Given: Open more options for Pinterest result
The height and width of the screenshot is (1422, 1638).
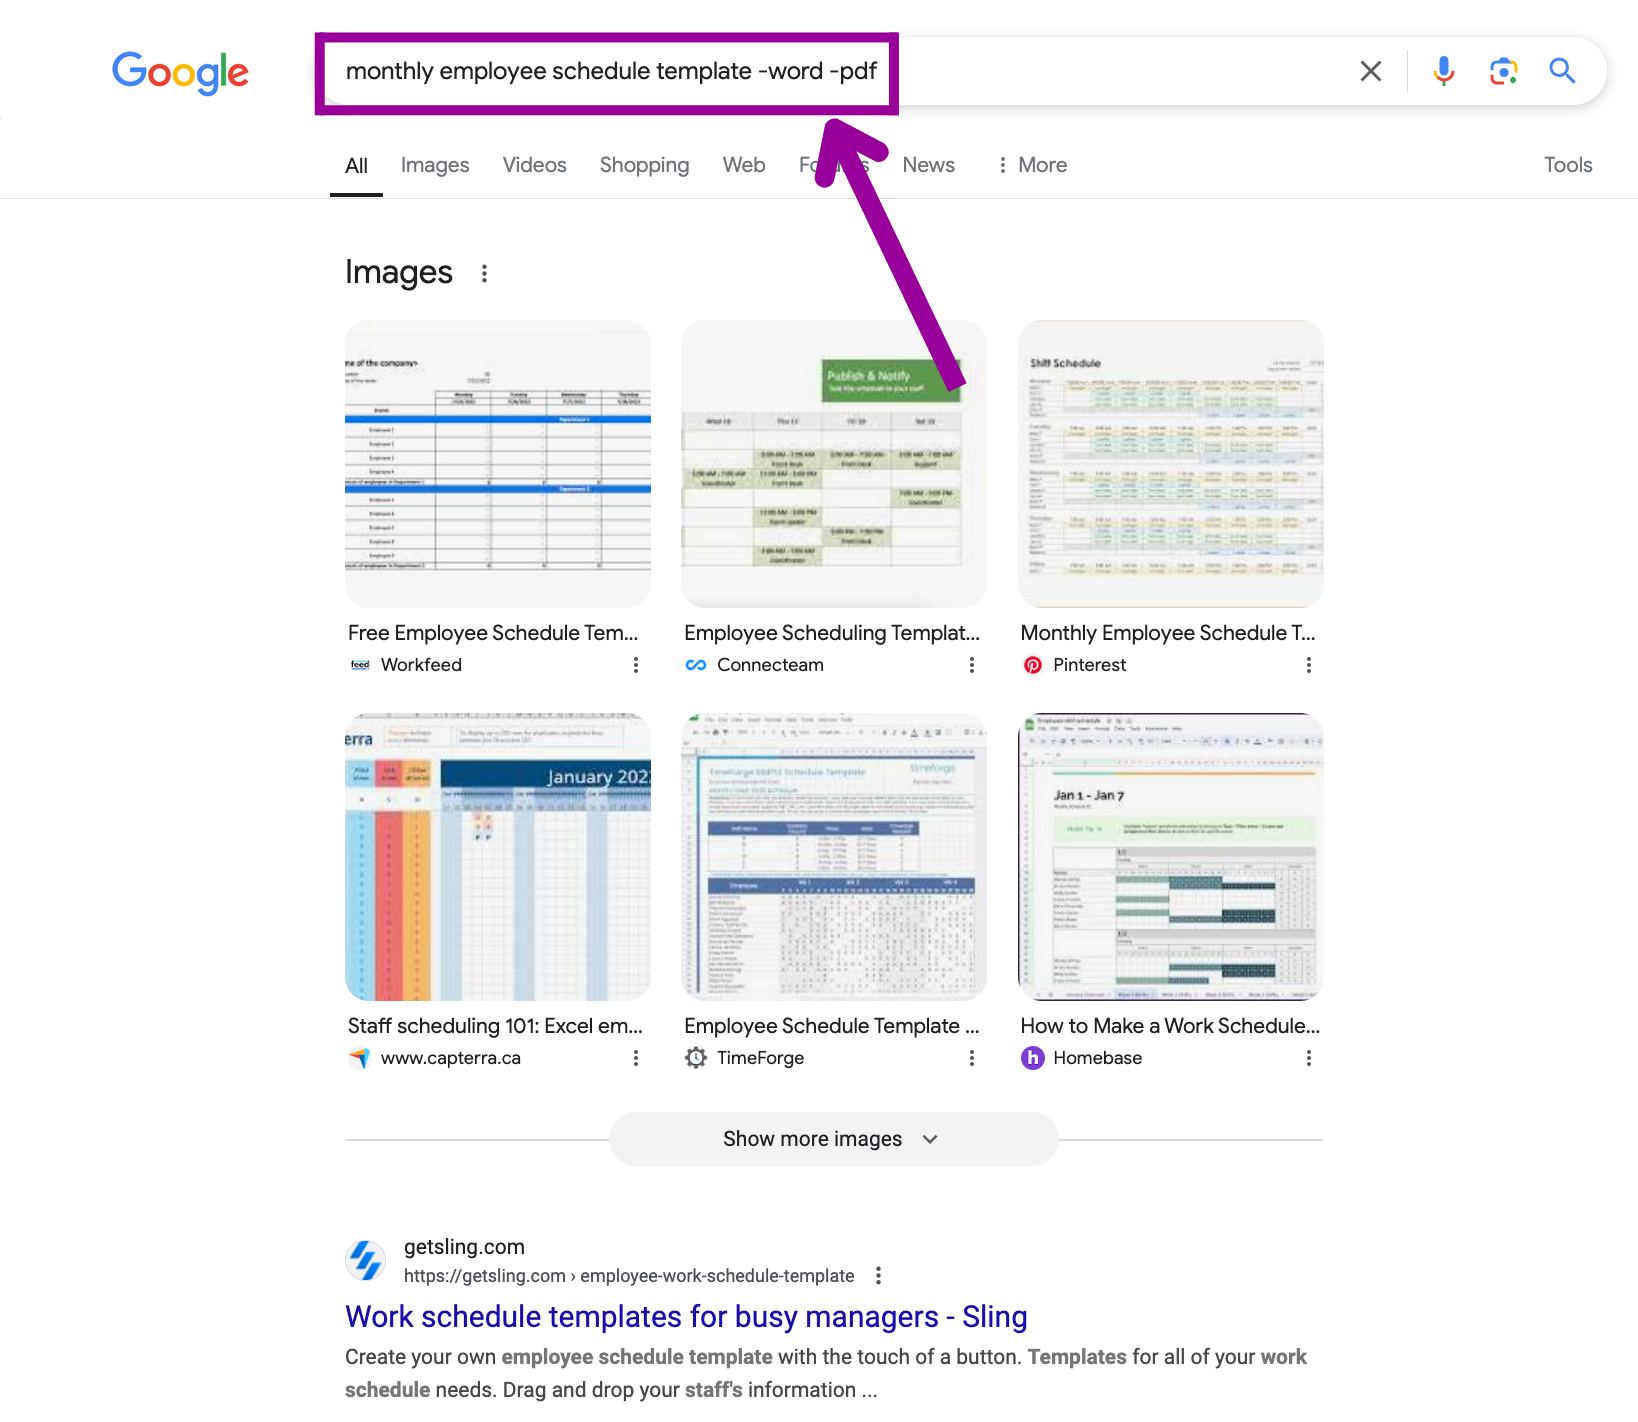Looking at the screenshot, I should pos(1308,665).
